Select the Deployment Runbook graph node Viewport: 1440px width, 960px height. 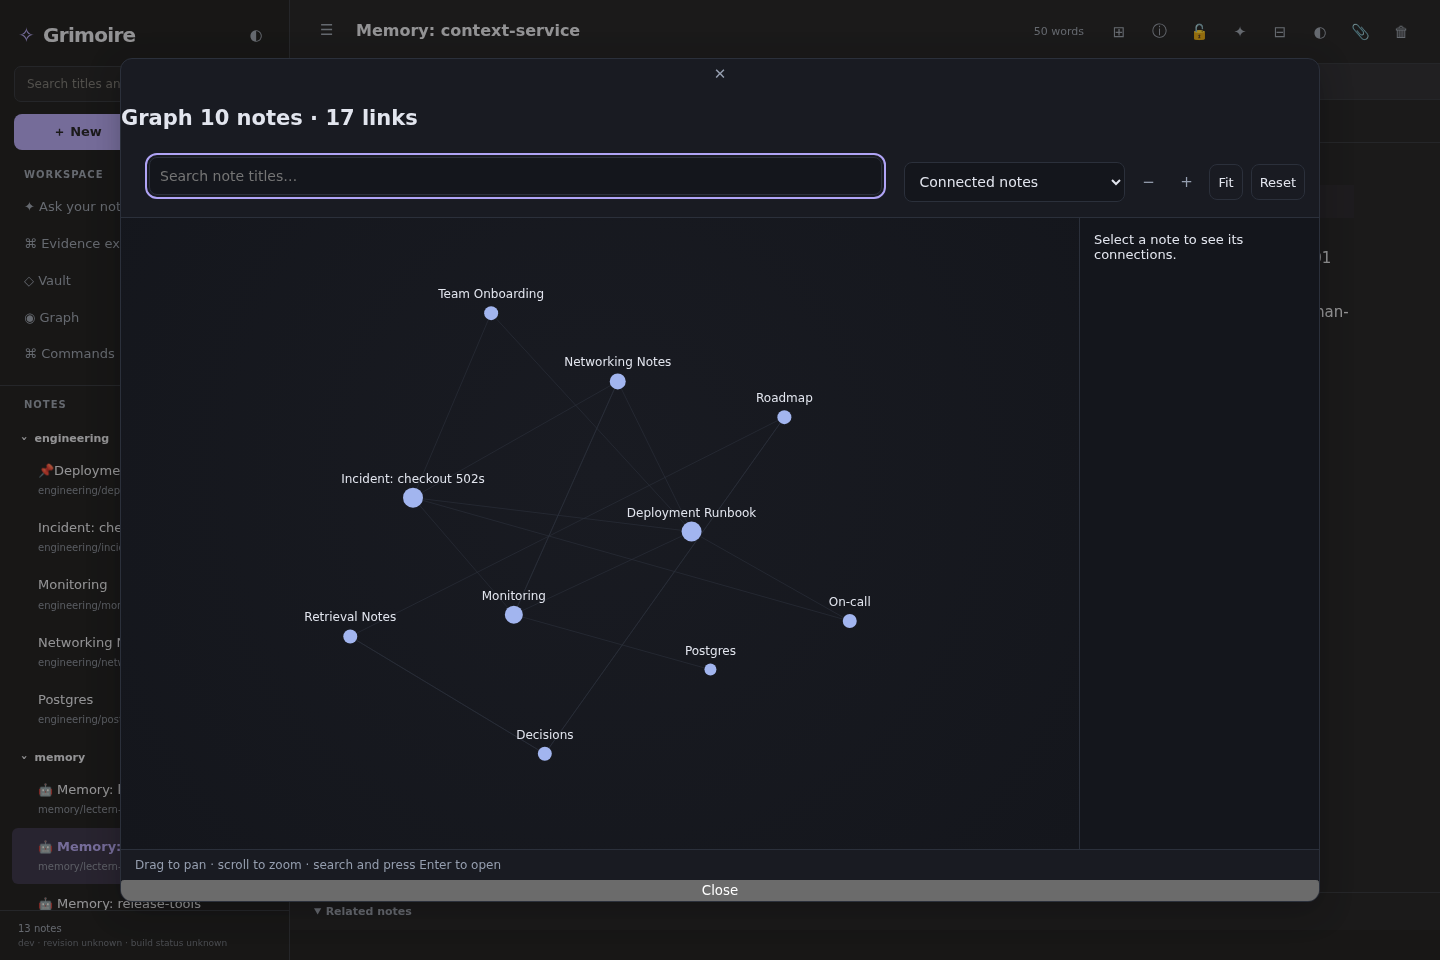tap(691, 532)
